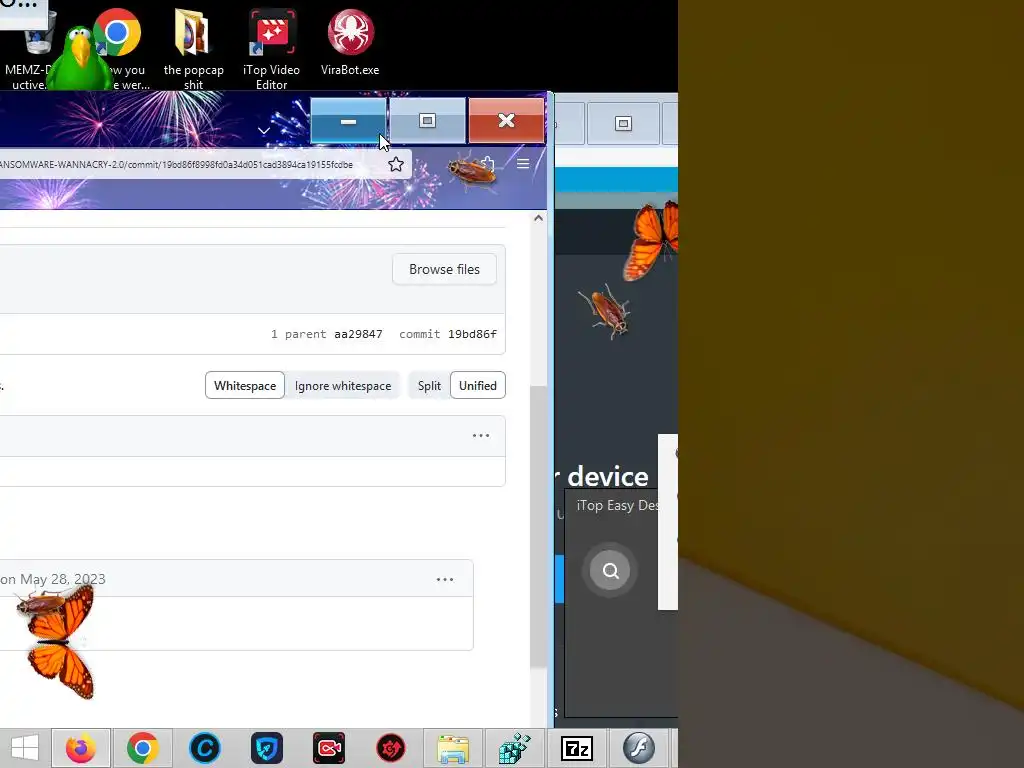Expand the Firefox tab list chevron
1024x768 pixels.
point(264,131)
